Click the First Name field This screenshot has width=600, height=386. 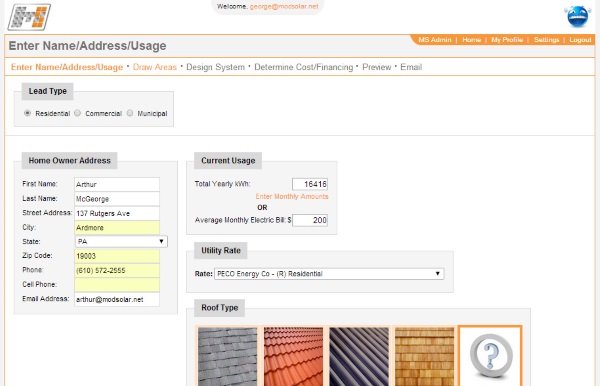(117, 184)
